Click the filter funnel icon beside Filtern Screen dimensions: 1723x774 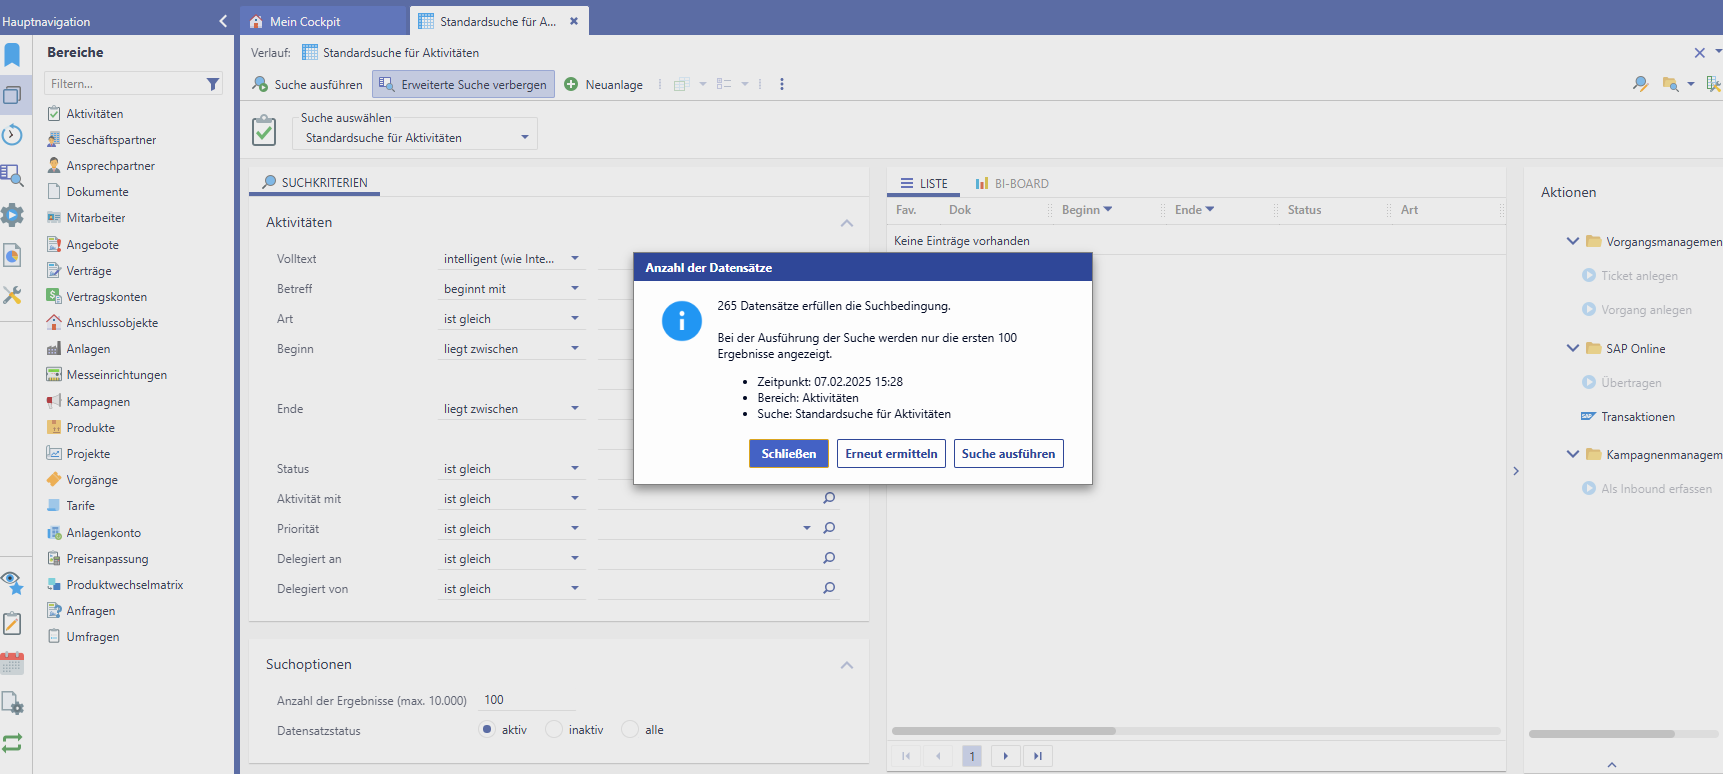pyautogui.click(x=213, y=84)
